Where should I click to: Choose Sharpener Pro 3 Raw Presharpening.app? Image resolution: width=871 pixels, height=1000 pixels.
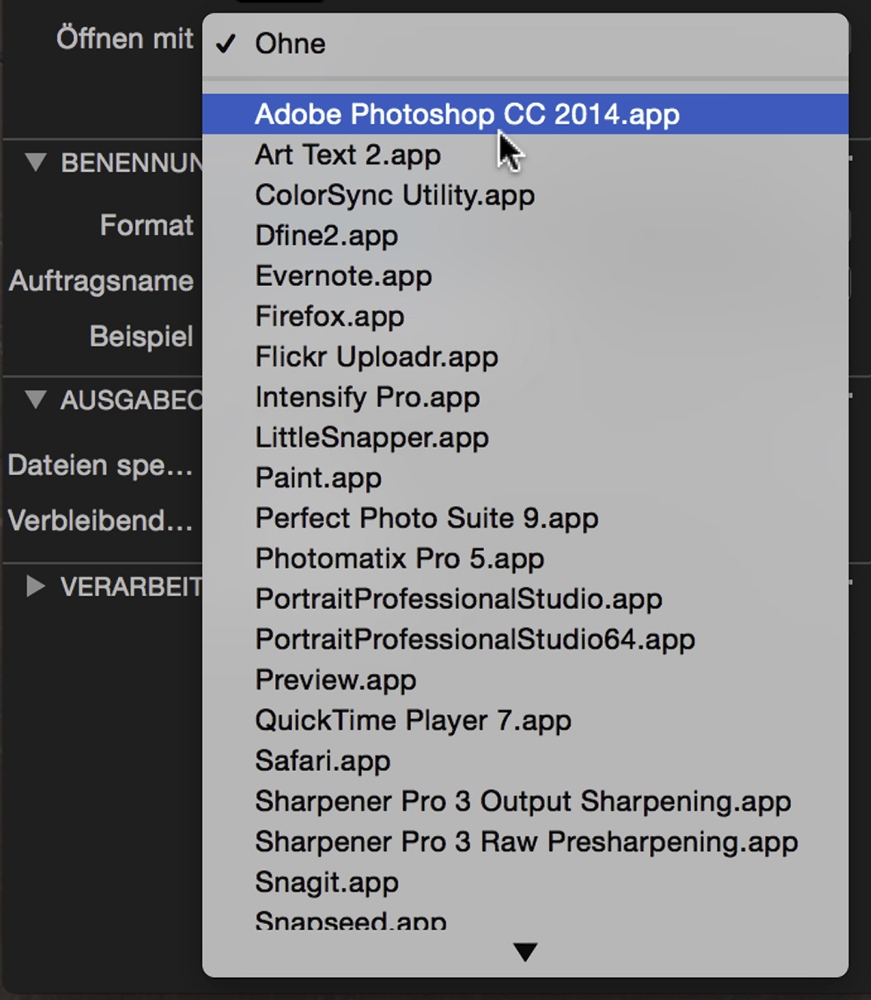(x=525, y=842)
